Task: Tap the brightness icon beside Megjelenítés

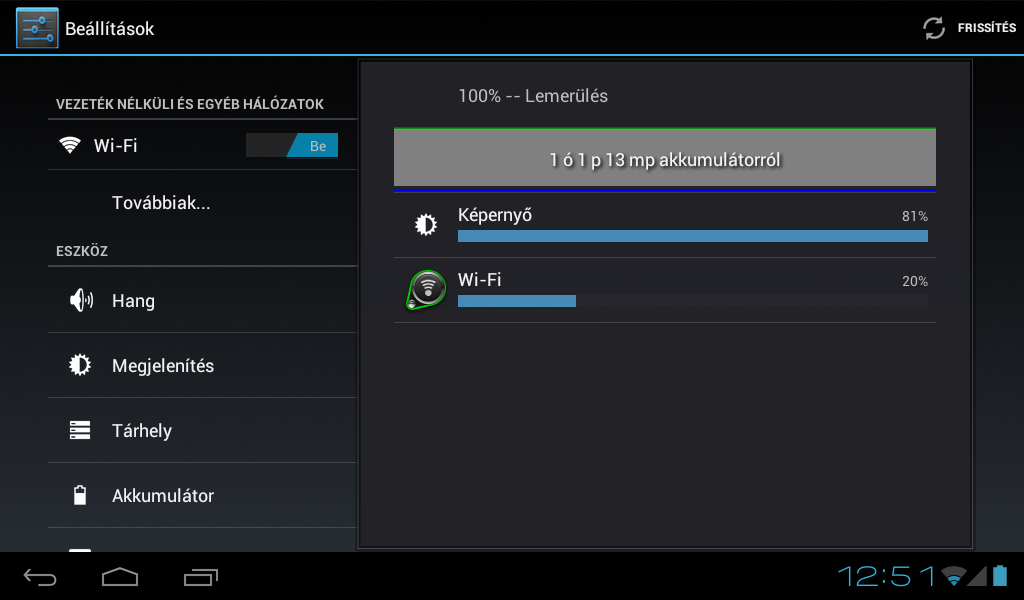Action: coord(80,365)
